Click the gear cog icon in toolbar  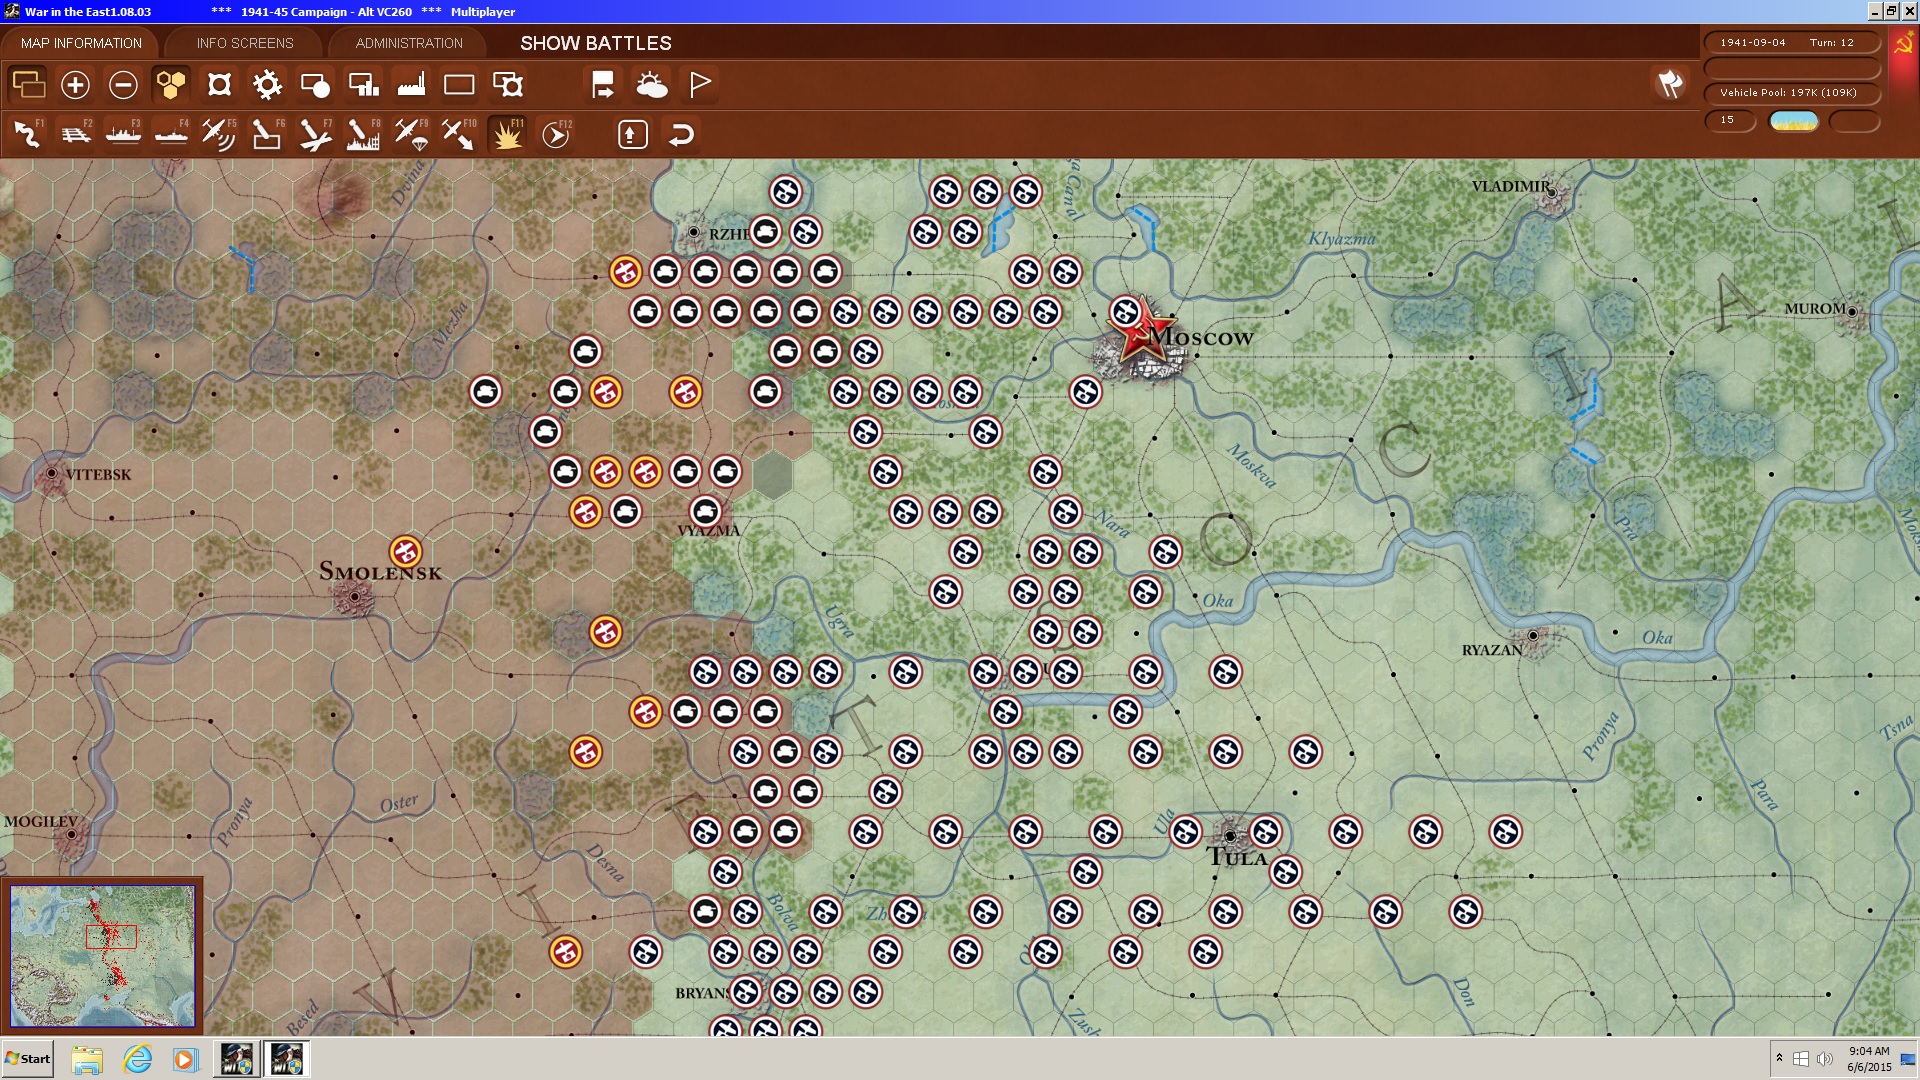pyautogui.click(x=267, y=85)
